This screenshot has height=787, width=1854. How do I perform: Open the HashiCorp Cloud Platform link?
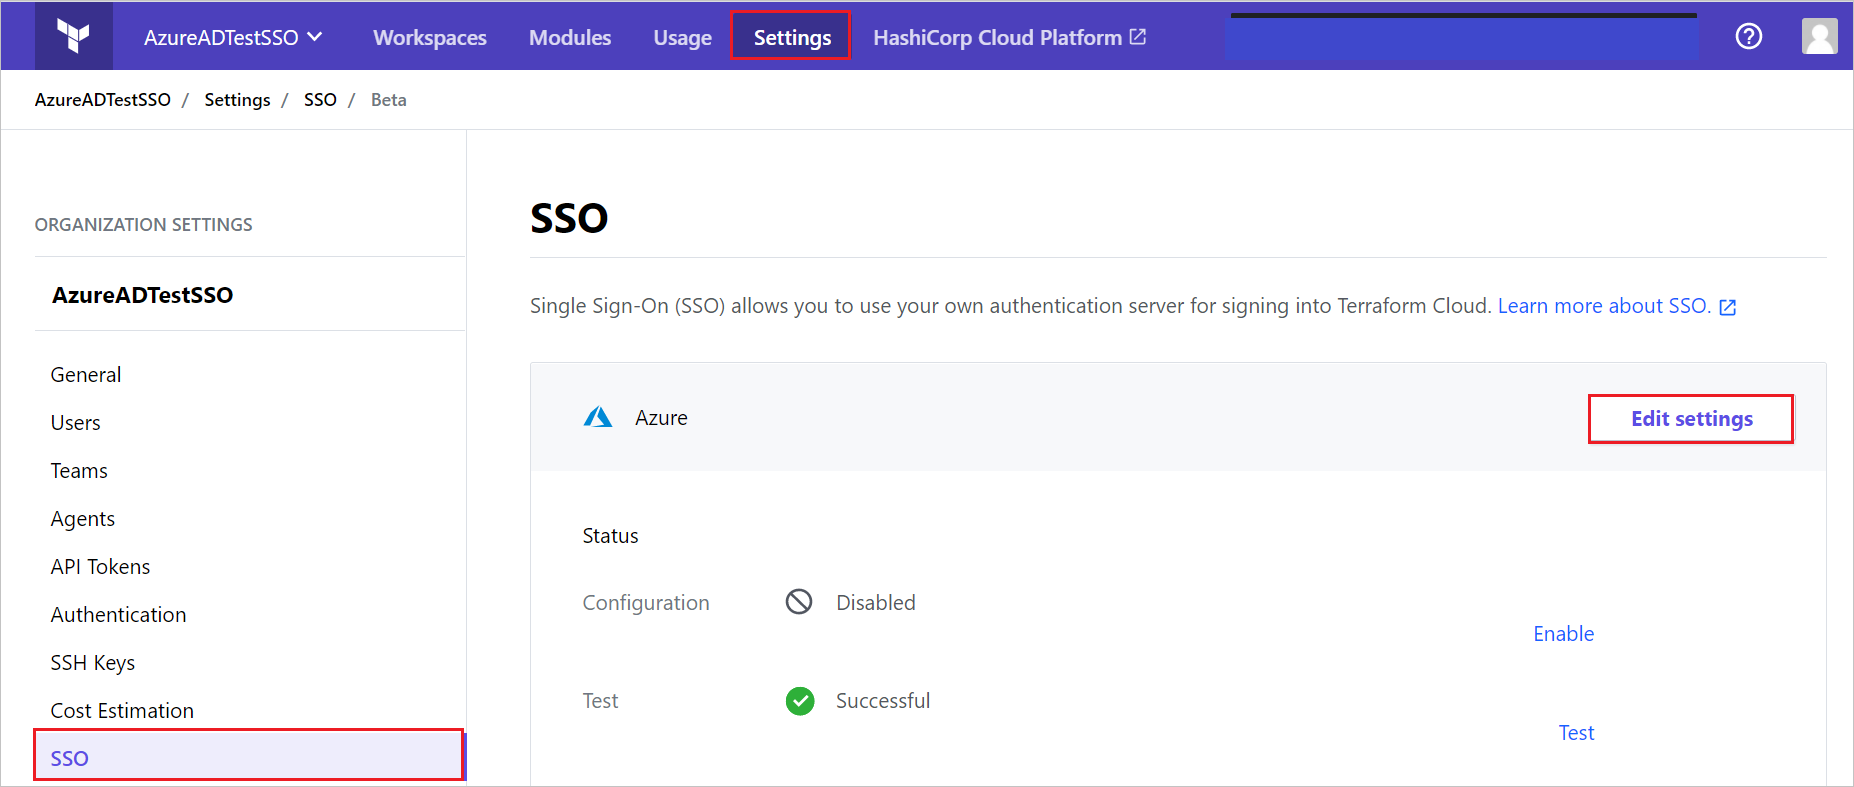[1009, 38]
